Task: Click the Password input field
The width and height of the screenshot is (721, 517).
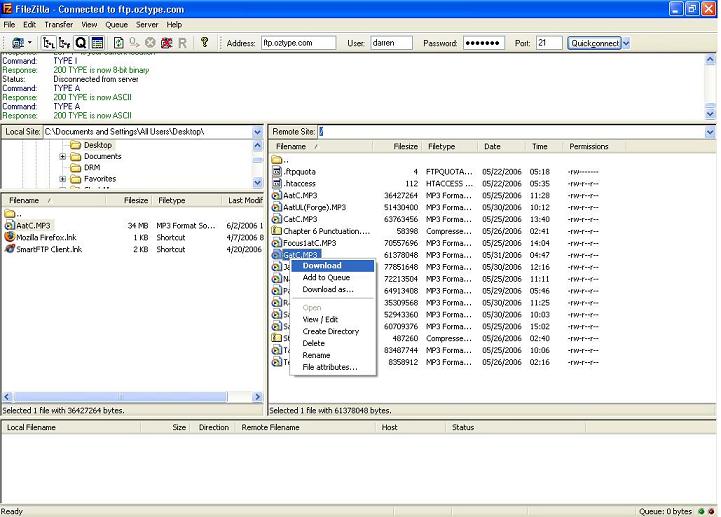Action: pyautogui.click(x=484, y=43)
